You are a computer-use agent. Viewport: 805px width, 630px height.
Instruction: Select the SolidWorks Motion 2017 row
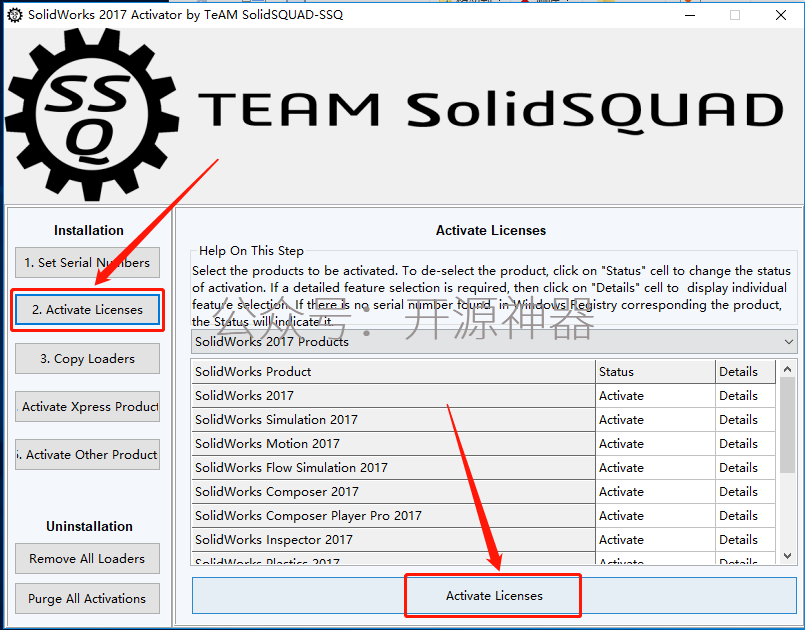[393, 444]
